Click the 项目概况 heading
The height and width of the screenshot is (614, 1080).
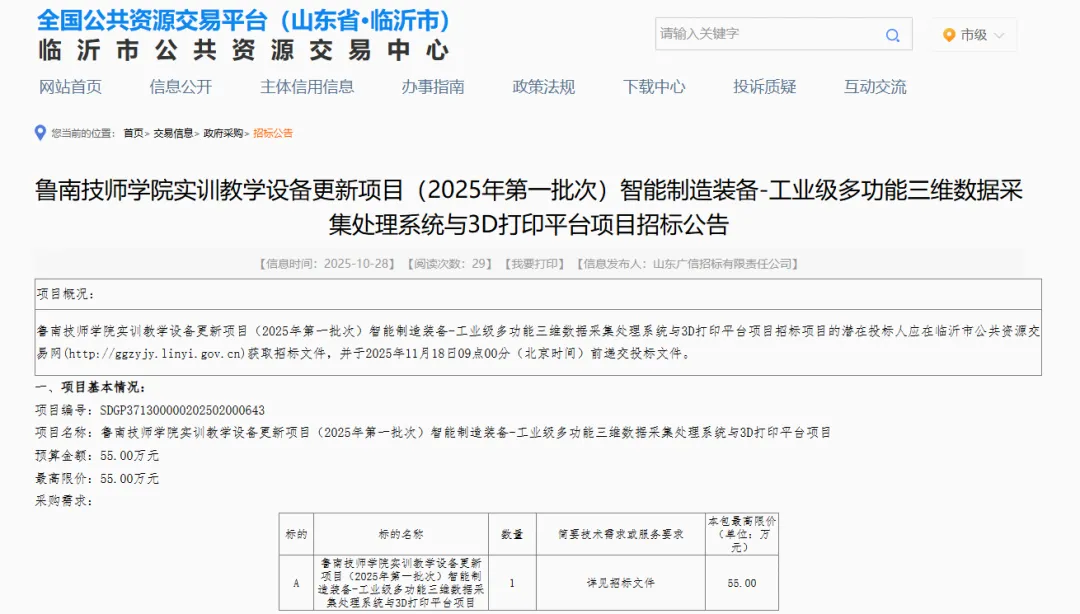[65, 294]
